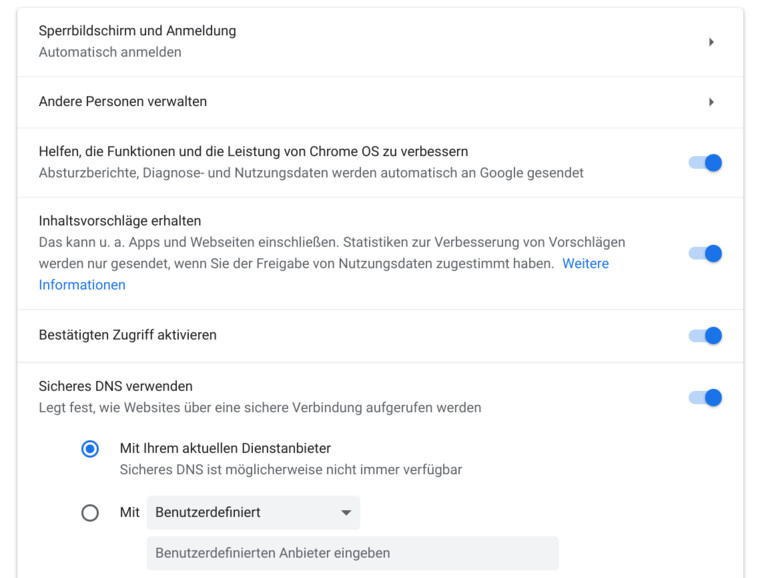Switch off the Sicheres DNS verwenden toggle
770x578 pixels.
pos(705,398)
